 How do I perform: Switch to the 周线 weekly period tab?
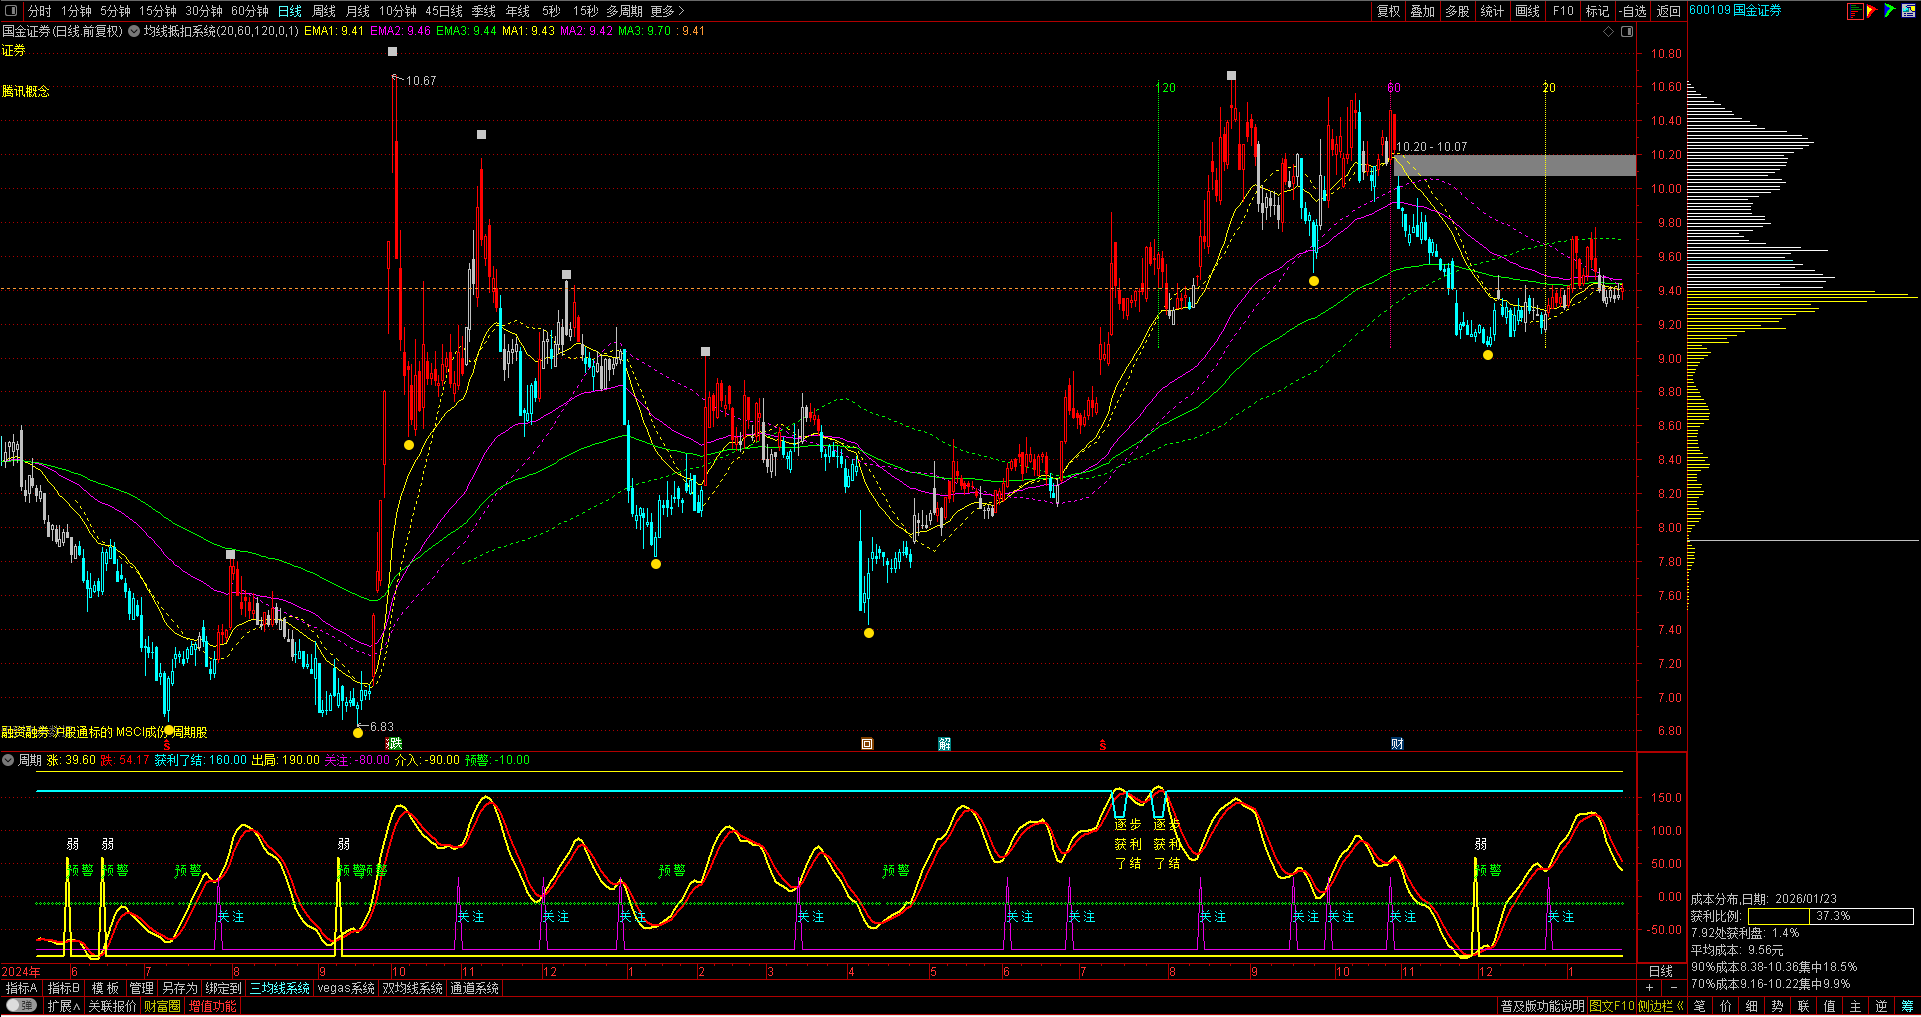[324, 11]
